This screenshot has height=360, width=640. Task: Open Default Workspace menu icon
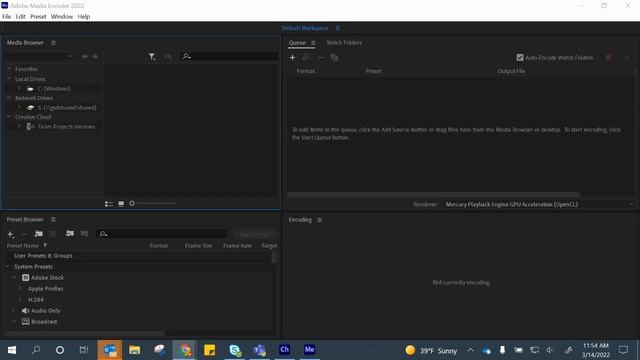(338, 28)
